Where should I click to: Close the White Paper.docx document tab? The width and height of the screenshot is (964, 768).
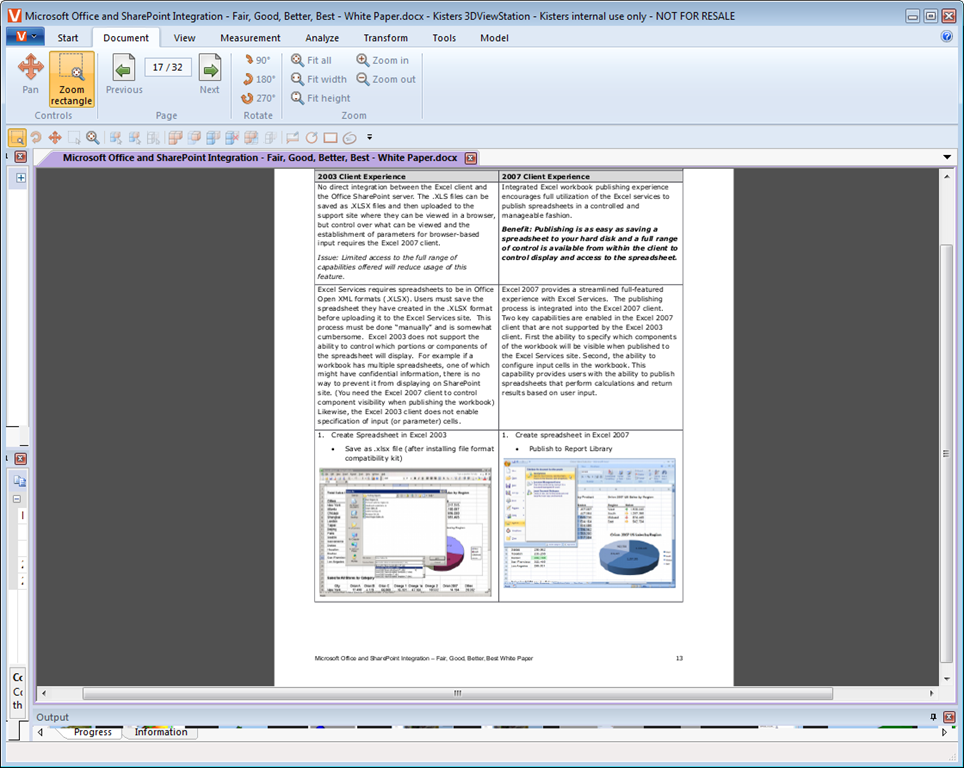pos(471,158)
